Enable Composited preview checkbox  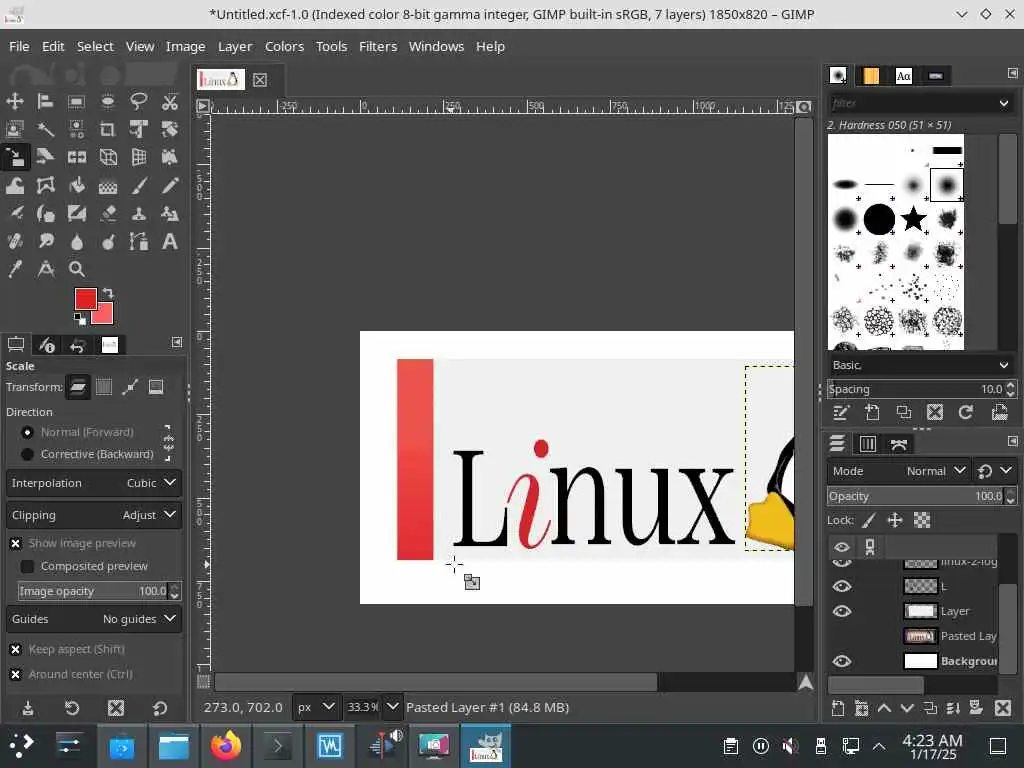27,566
